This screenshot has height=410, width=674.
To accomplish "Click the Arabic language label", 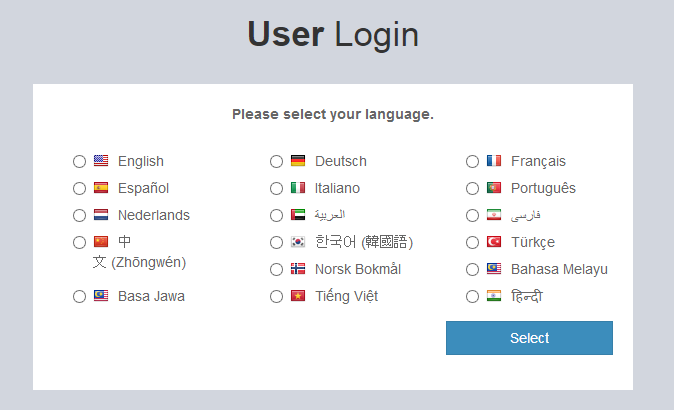I will point(330,215).
